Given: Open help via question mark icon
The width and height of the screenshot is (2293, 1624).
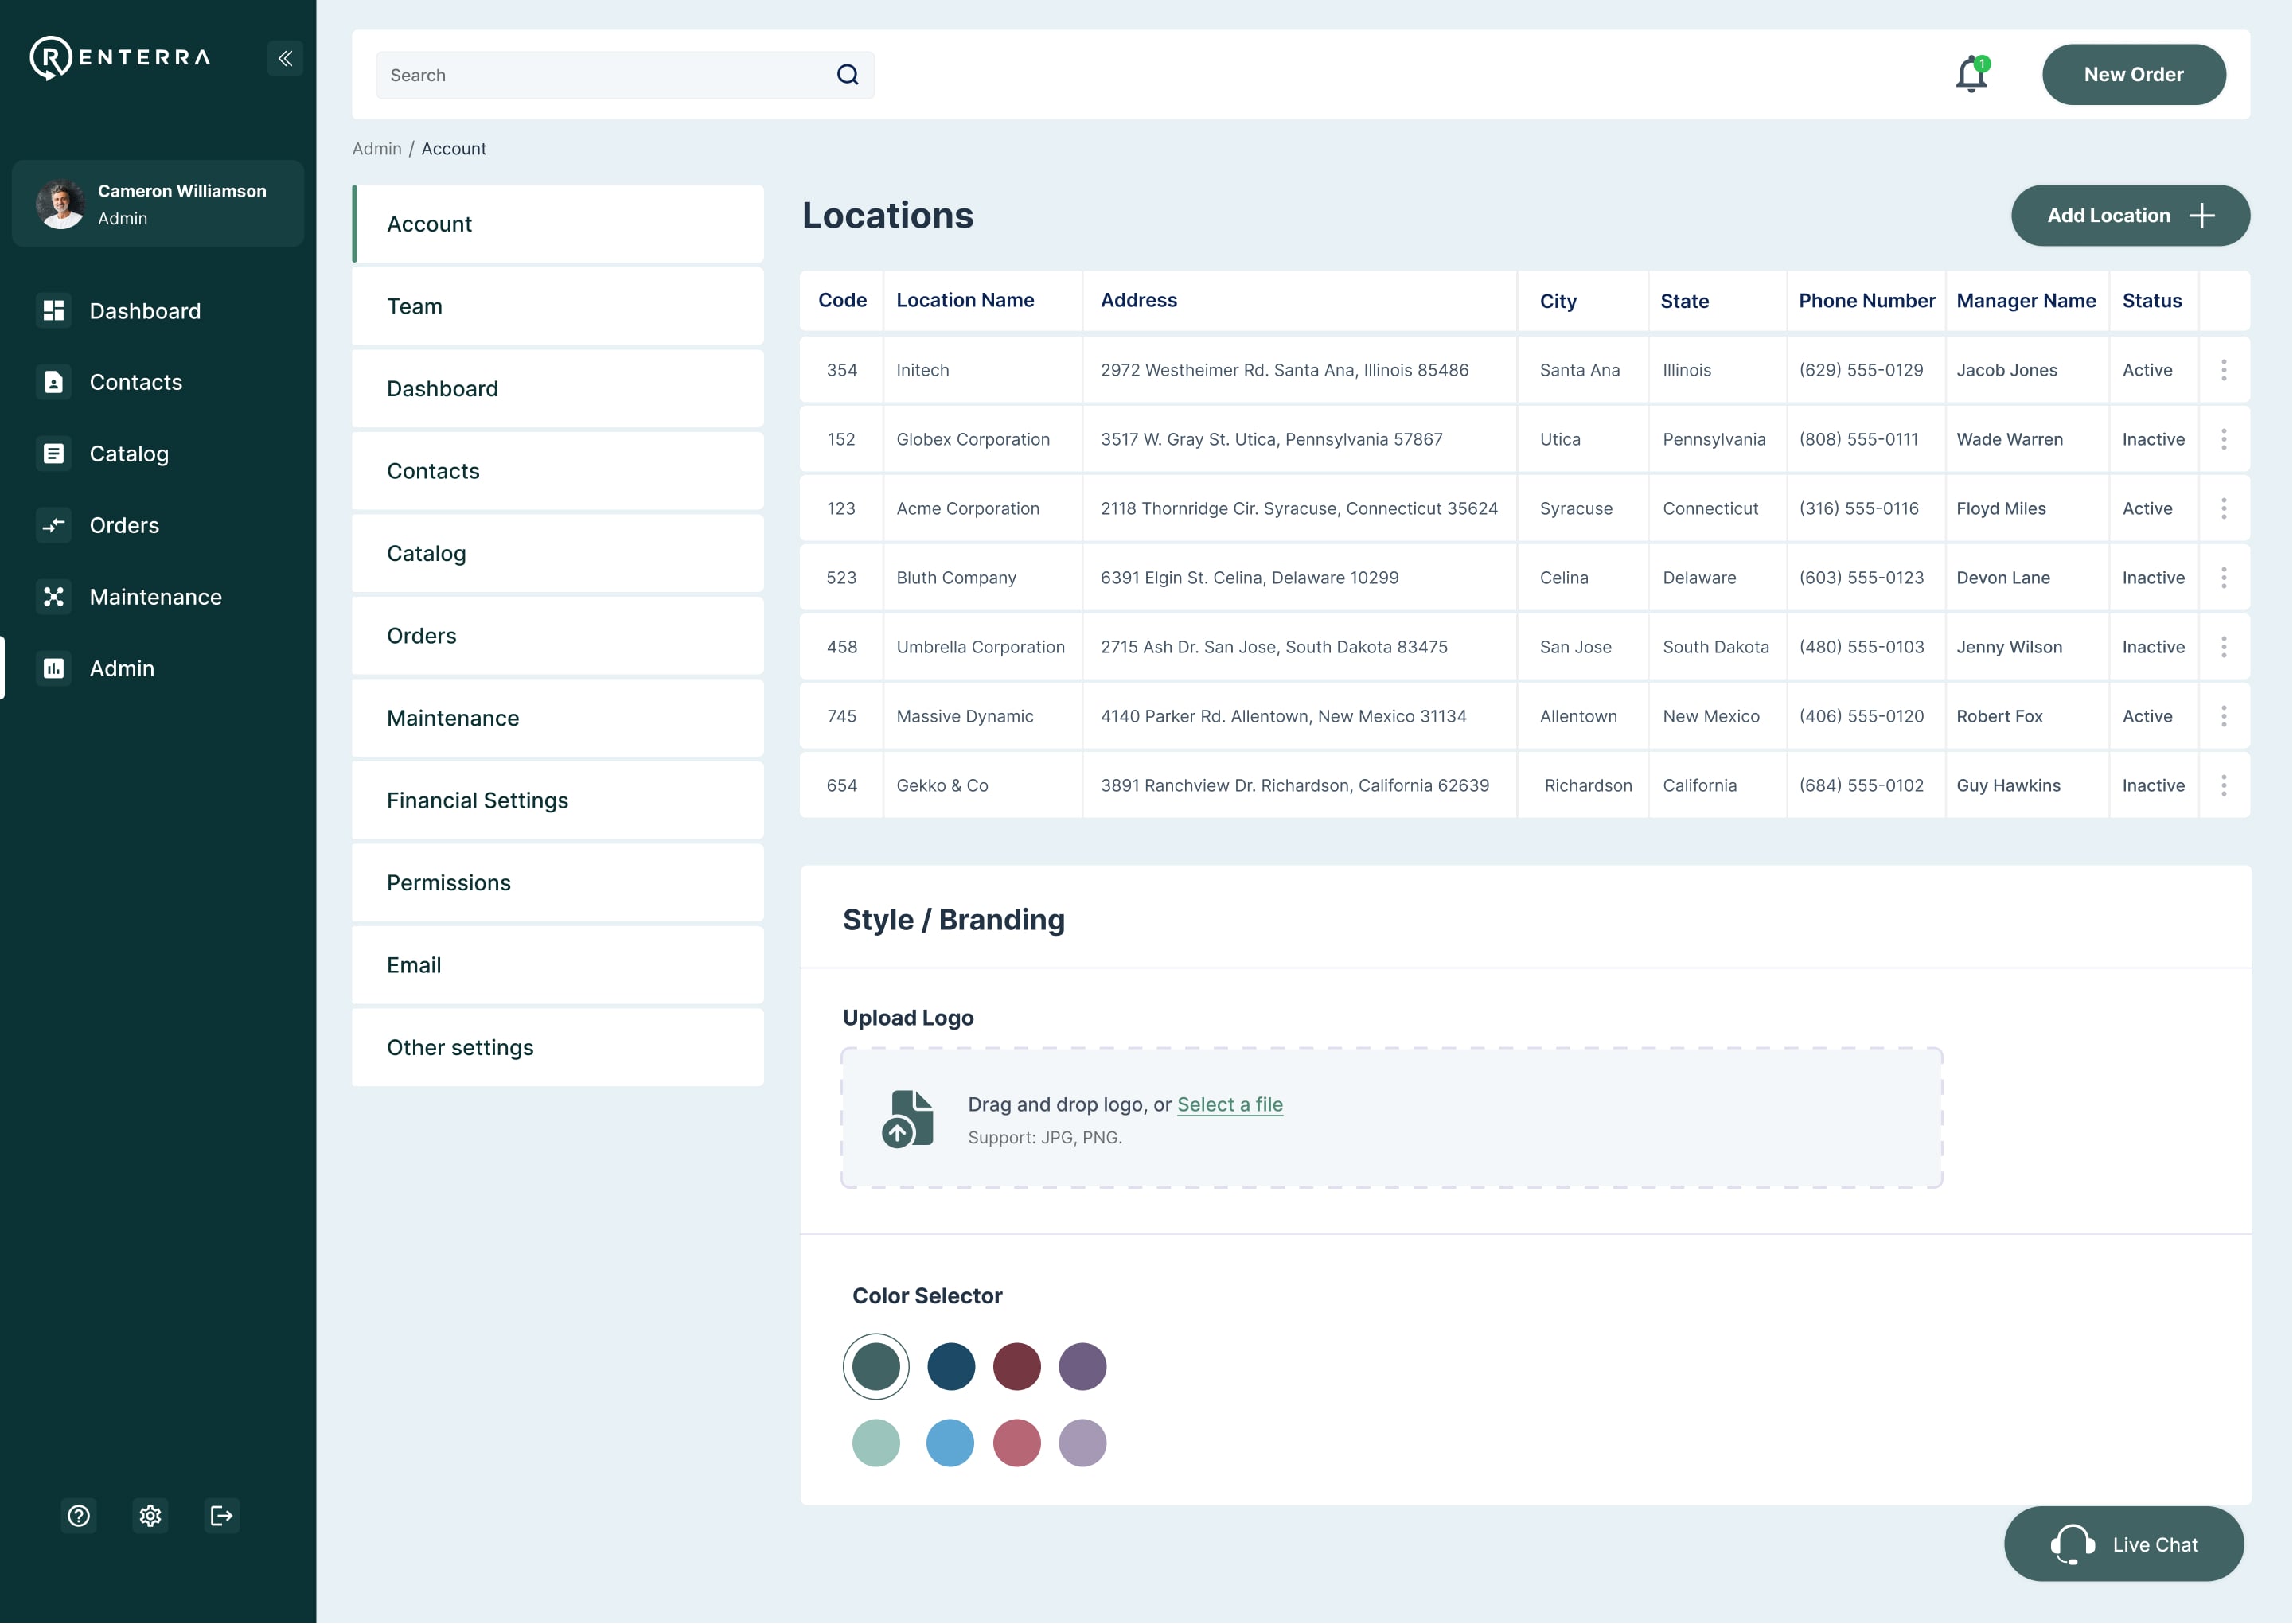Looking at the screenshot, I should pos(79,1516).
